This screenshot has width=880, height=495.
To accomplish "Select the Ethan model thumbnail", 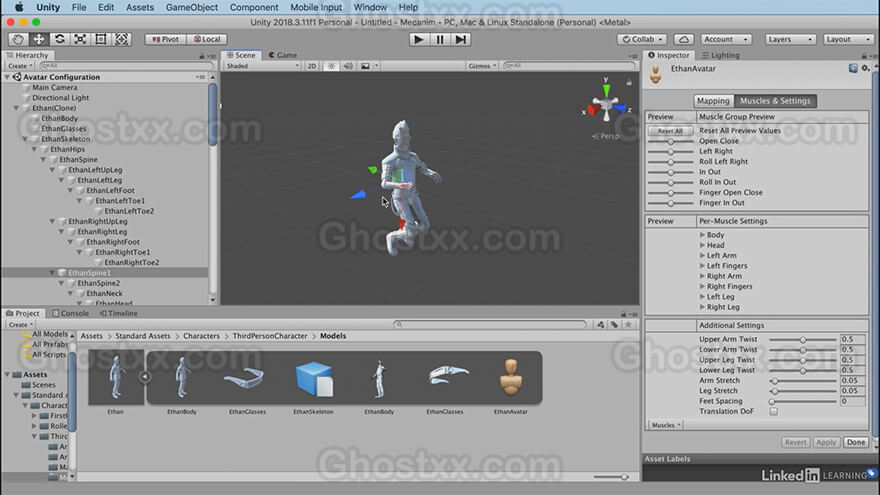I will pos(116,378).
